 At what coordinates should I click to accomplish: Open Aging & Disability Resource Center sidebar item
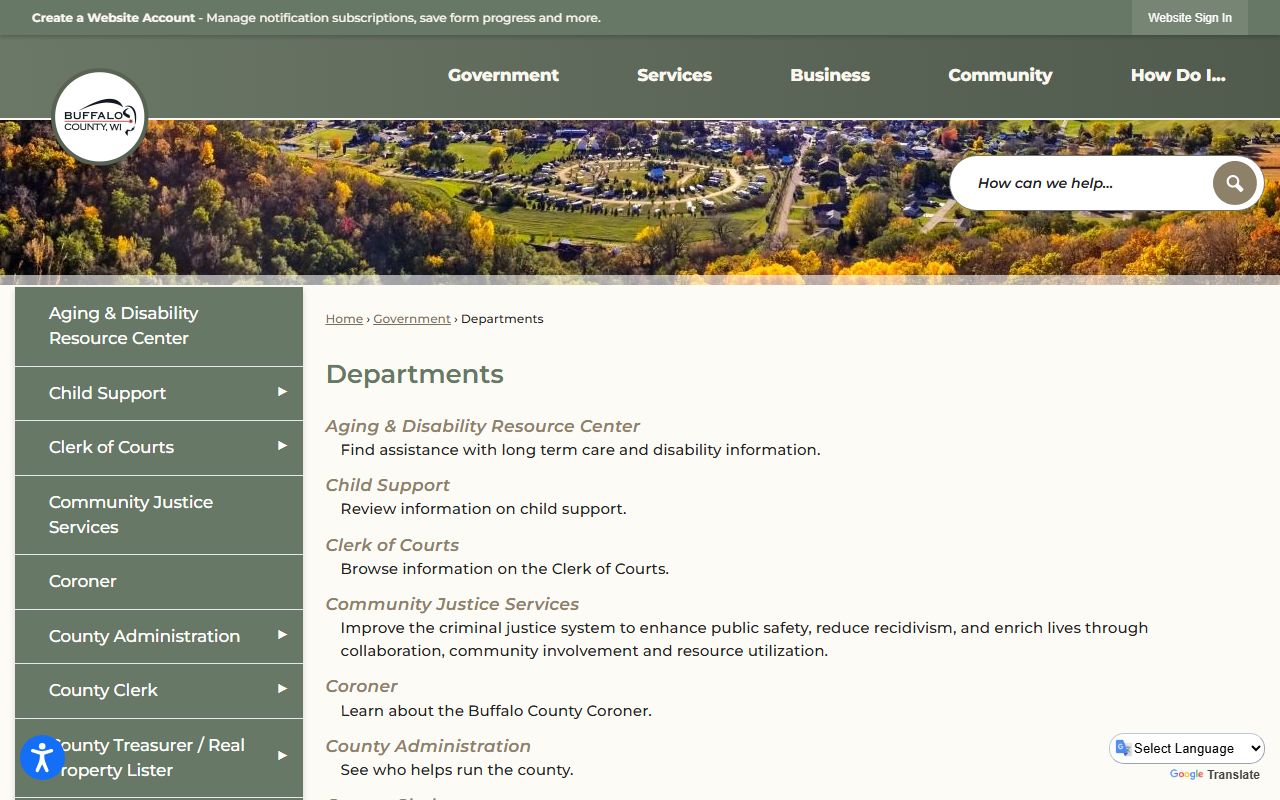[x=159, y=326]
